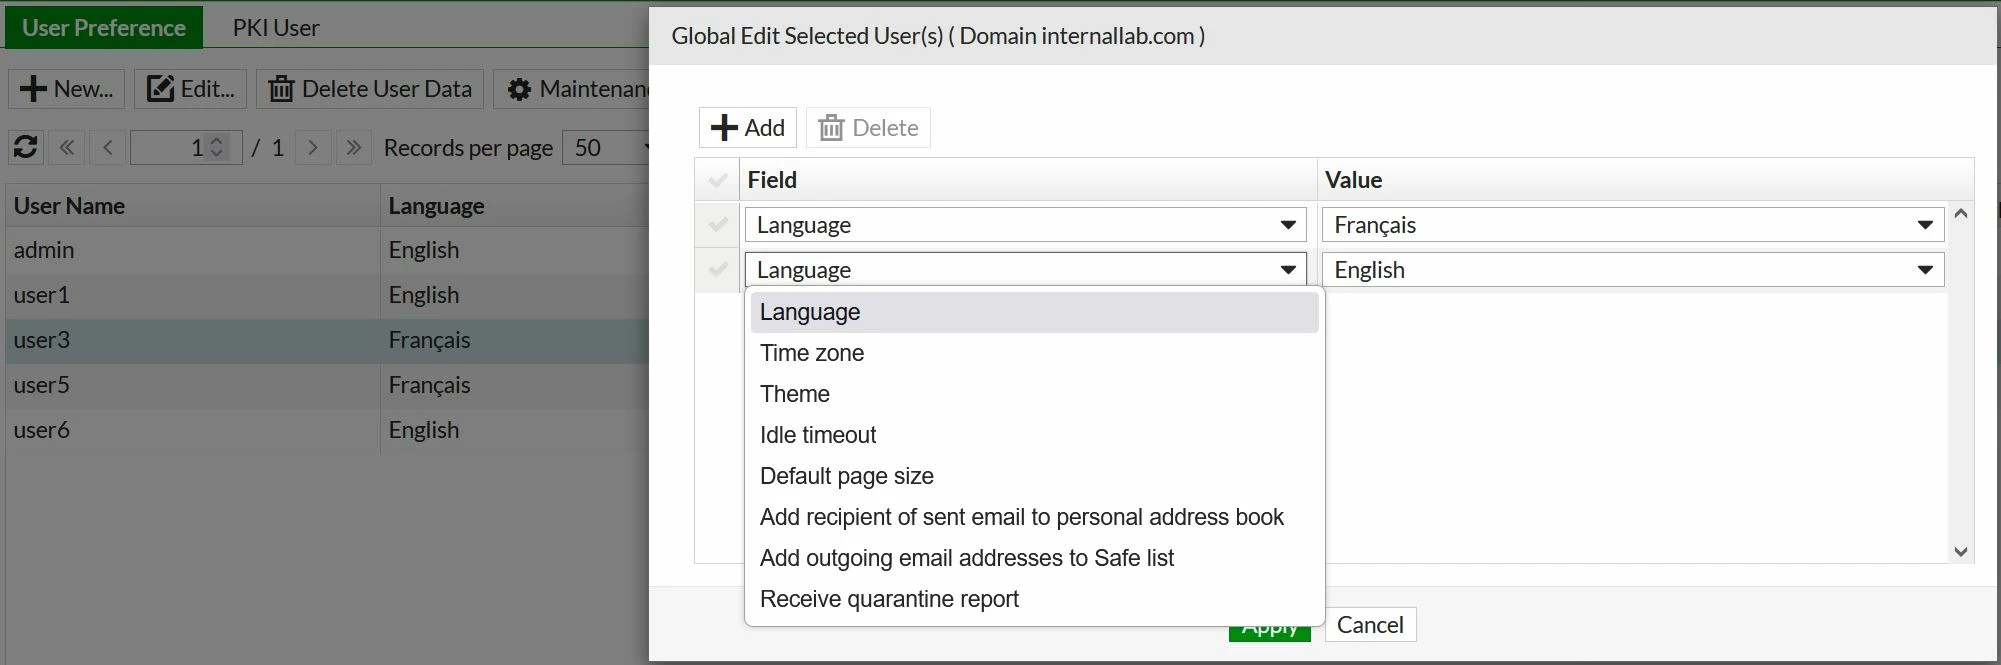Go to last page with double-right arrow
Image resolution: width=2001 pixels, height=665 pixels.
tap(353, 148)
